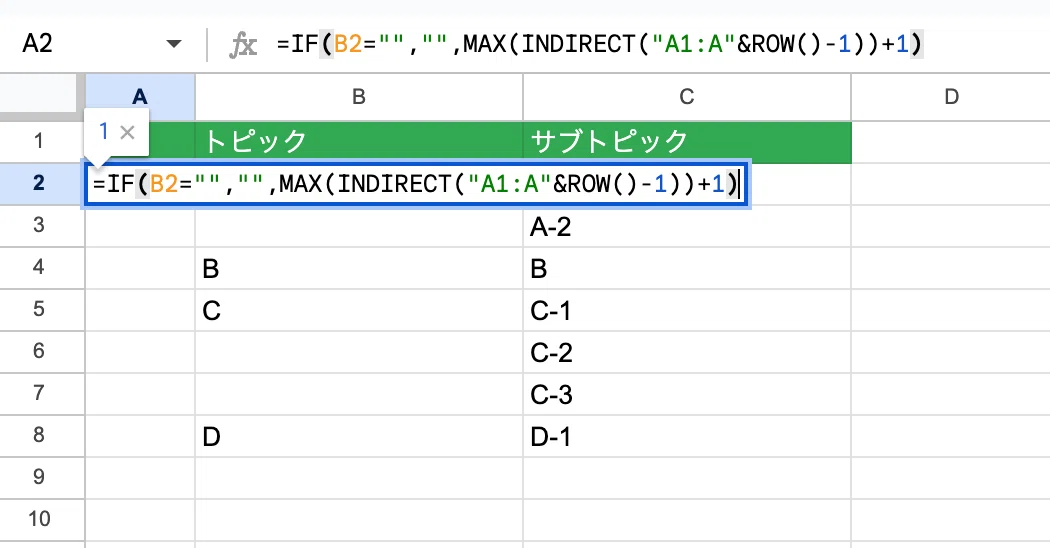Screen dimensions: 1050x548
Task: Click the サブトピック header cell
Action: 687,142
